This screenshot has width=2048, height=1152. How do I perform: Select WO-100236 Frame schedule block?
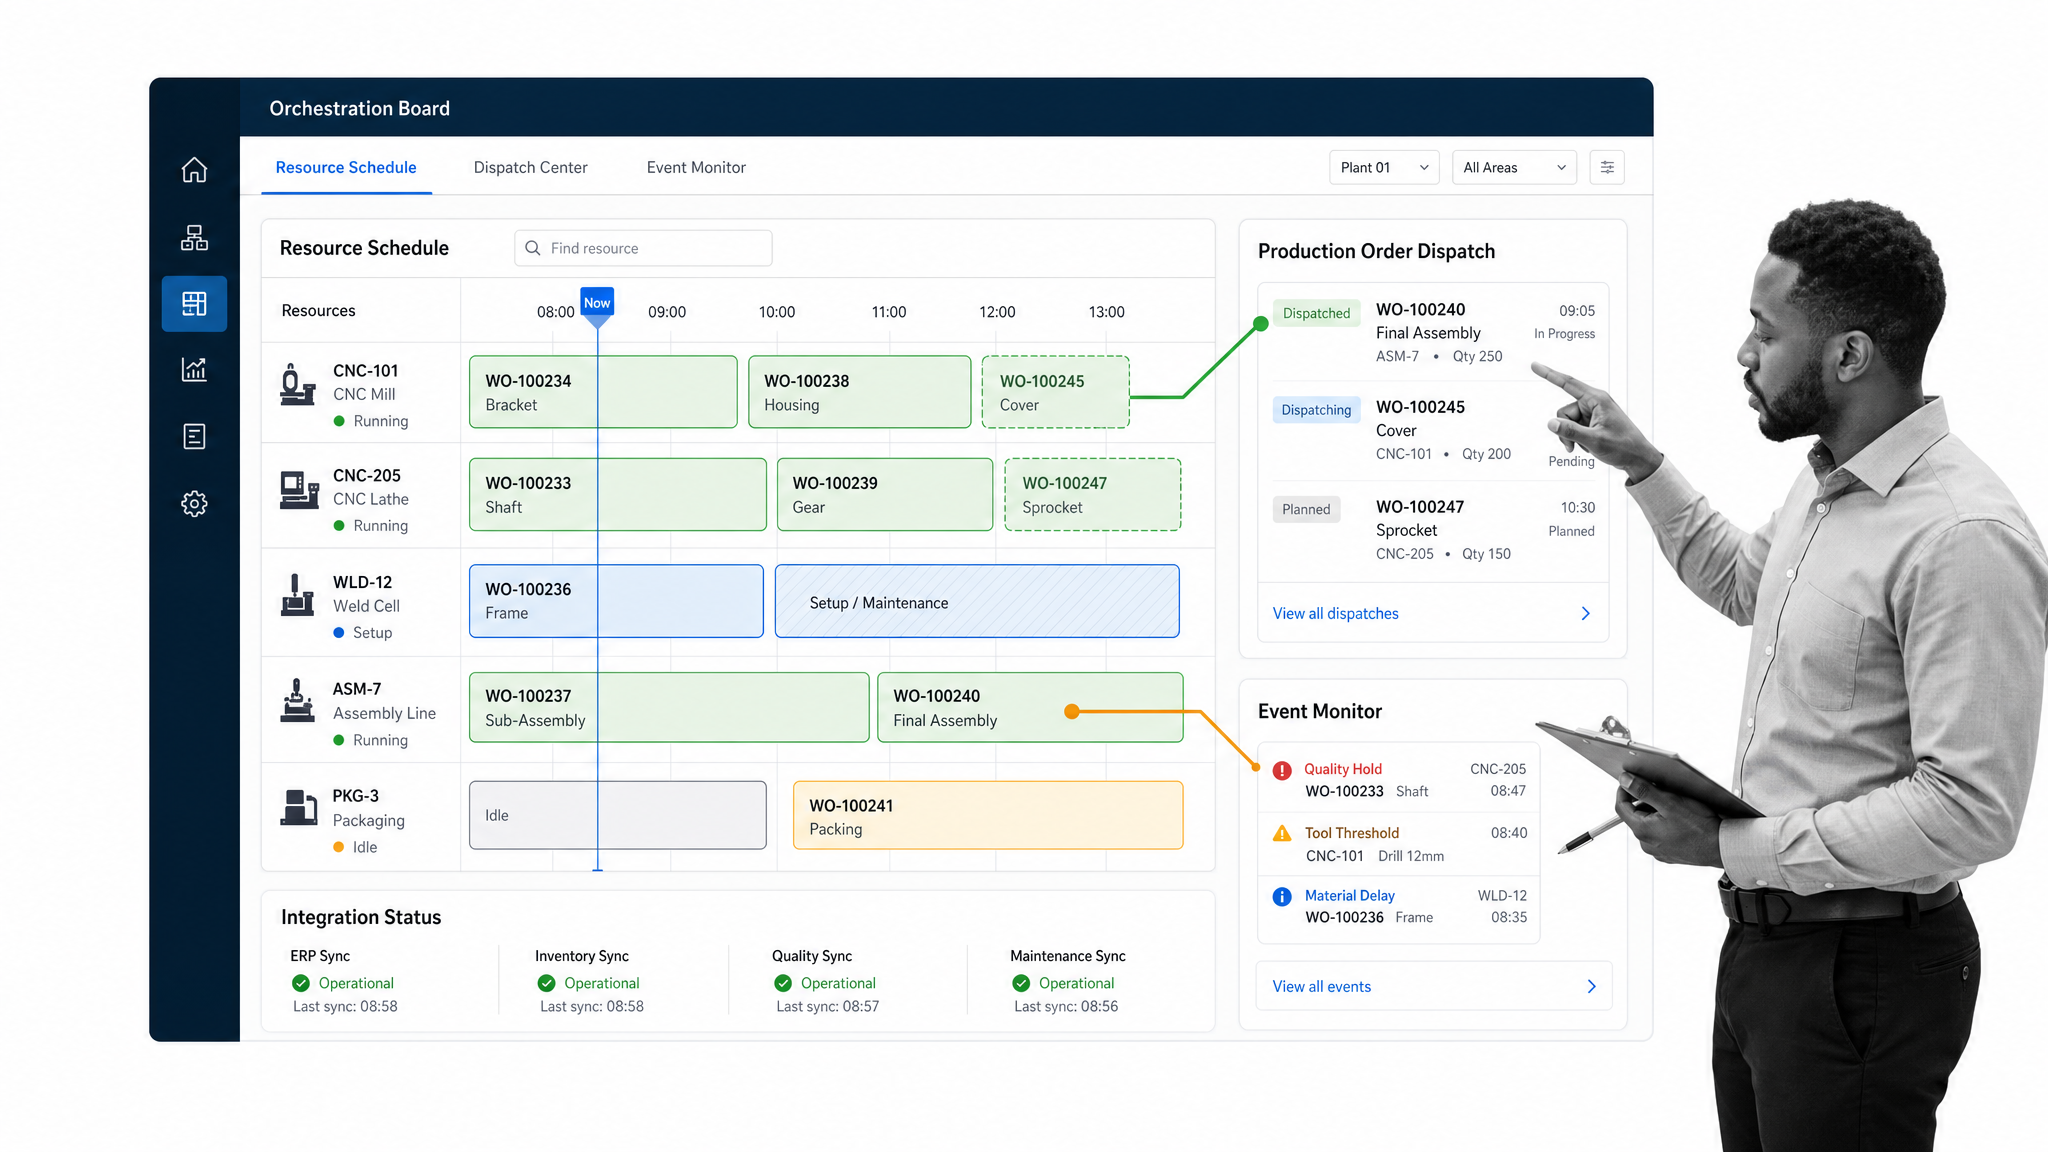click(x=616, y=601)
